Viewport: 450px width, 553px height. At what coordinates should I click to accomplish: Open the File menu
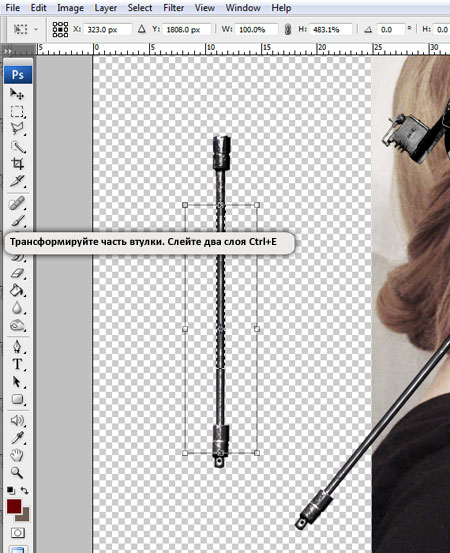point(12,8)
